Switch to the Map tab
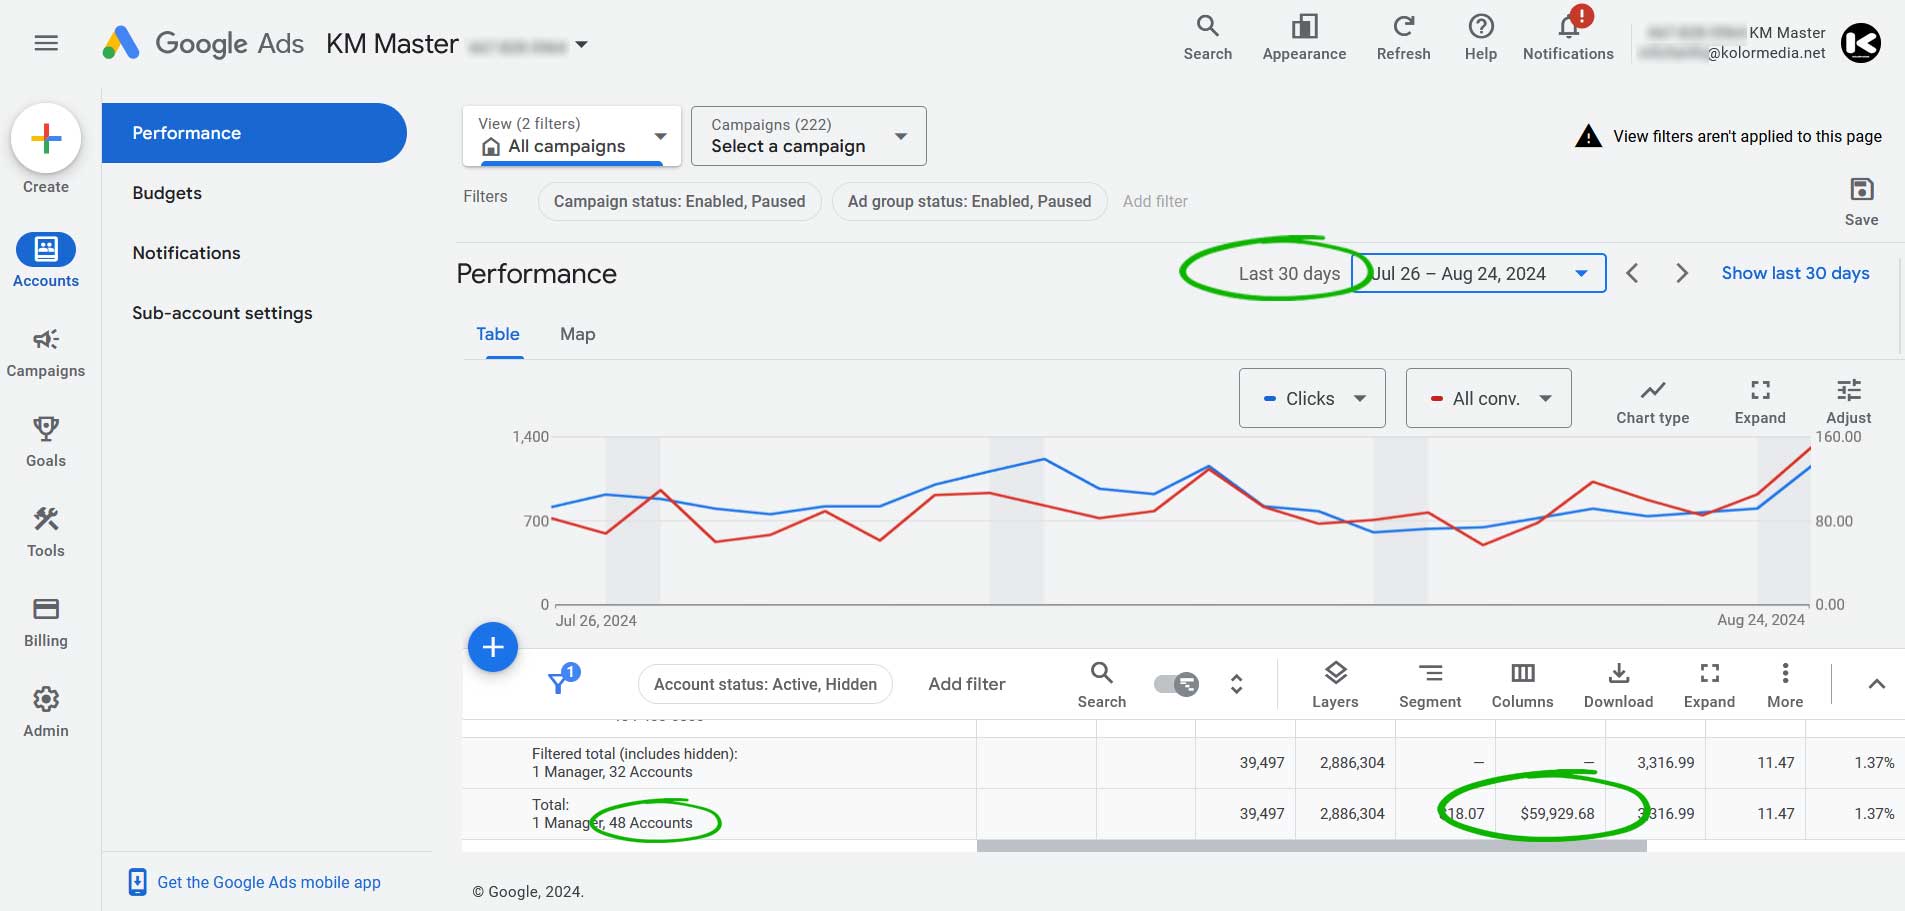This screenshot has height=911, width=1905. [577, 334]
